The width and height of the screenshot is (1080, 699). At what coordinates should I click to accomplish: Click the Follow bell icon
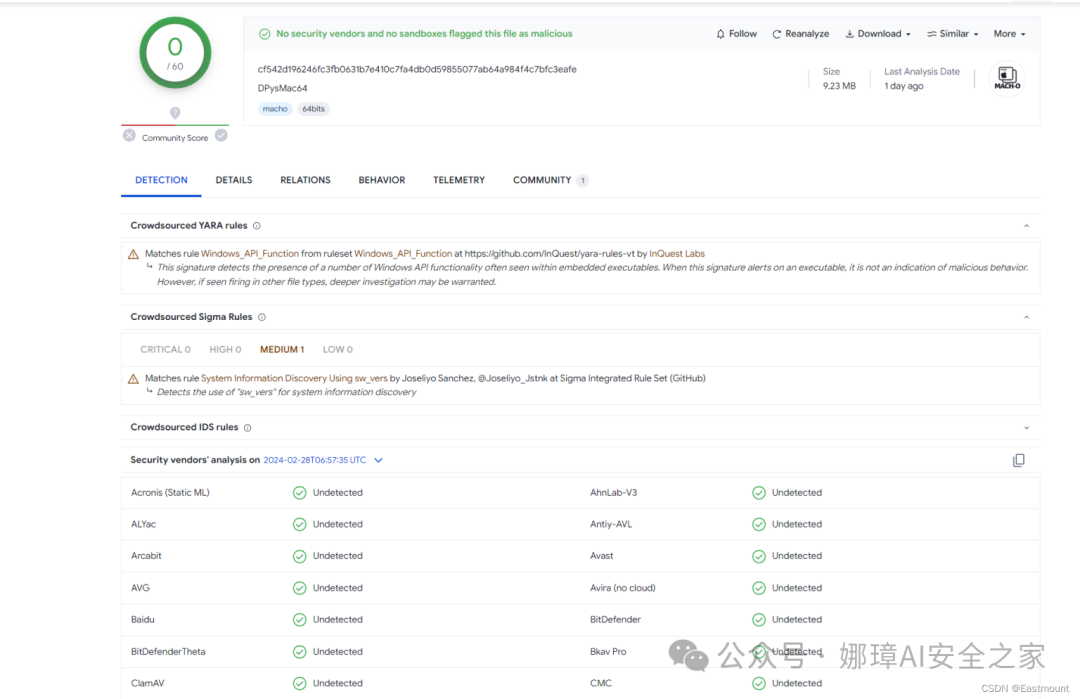point(720,34)
